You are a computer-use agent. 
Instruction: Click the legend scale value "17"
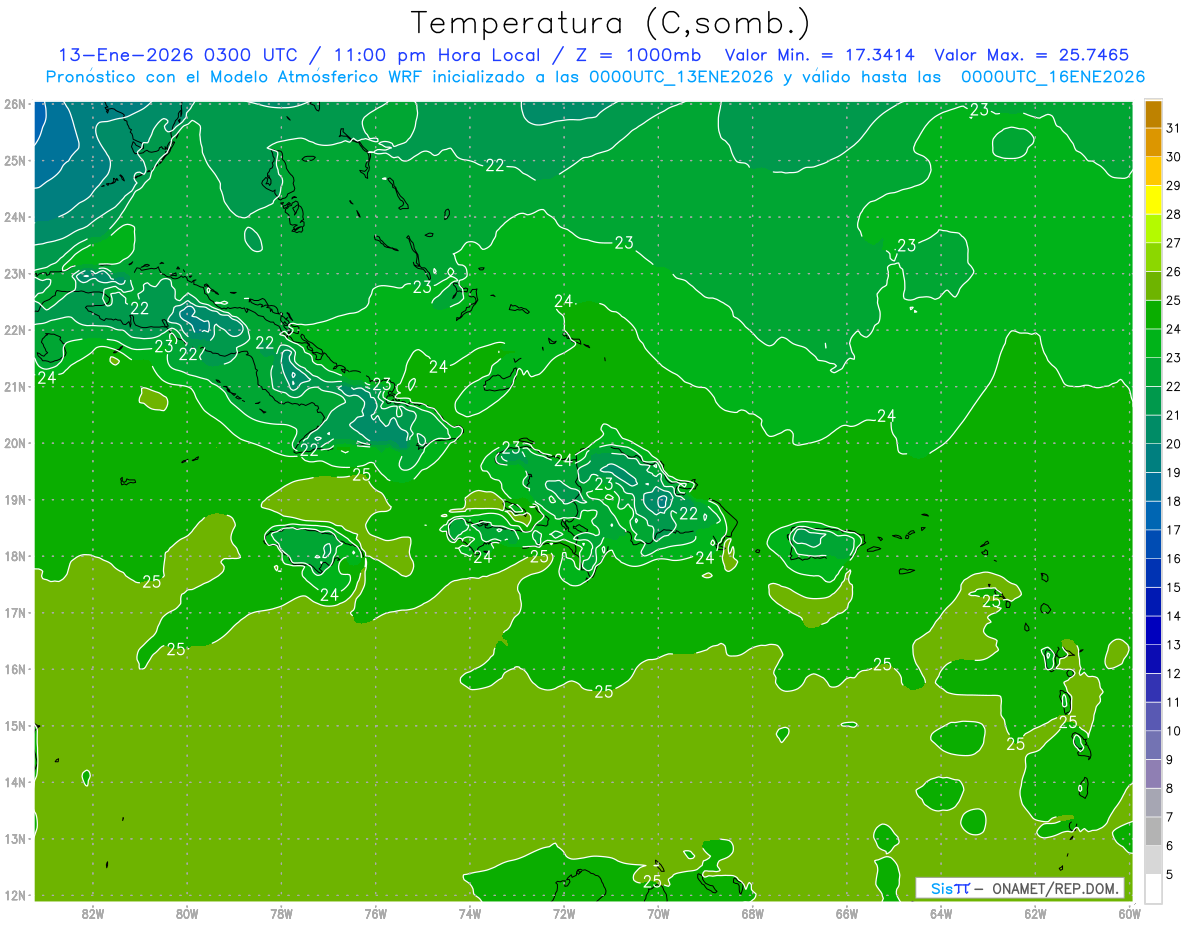coord(1173,530)
